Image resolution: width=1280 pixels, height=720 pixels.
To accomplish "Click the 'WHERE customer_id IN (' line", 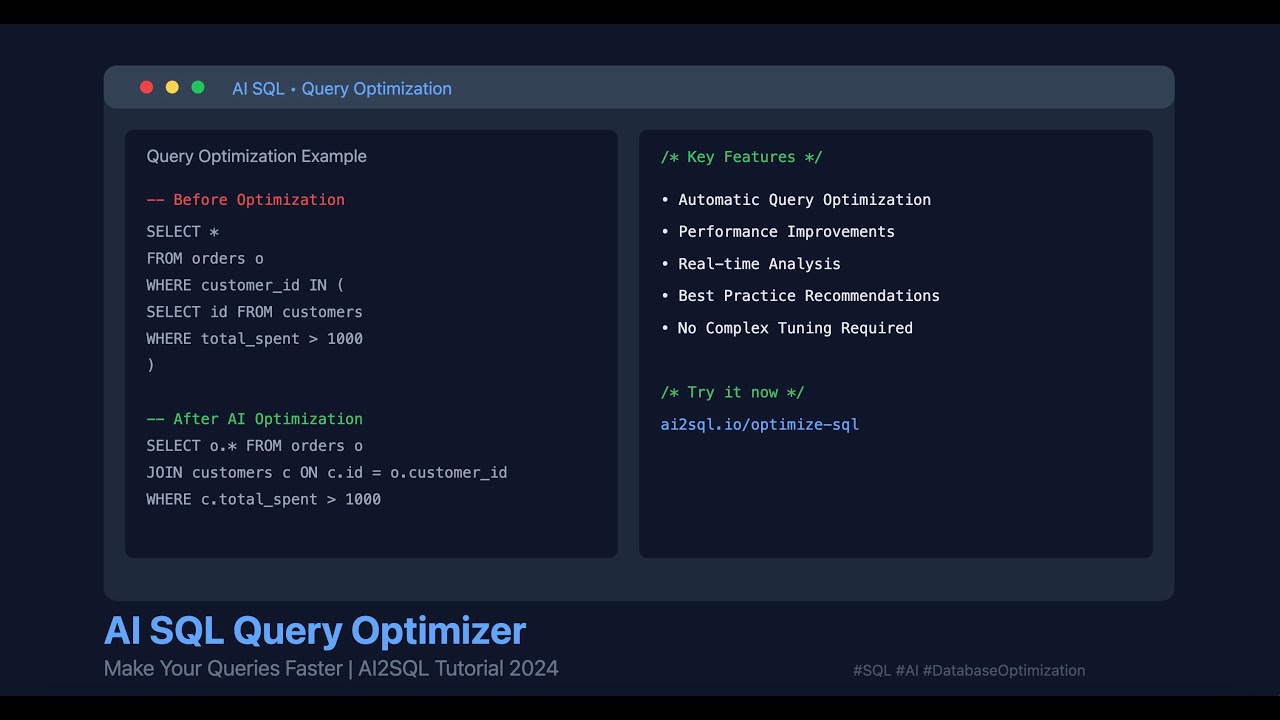I will [246, 285].
